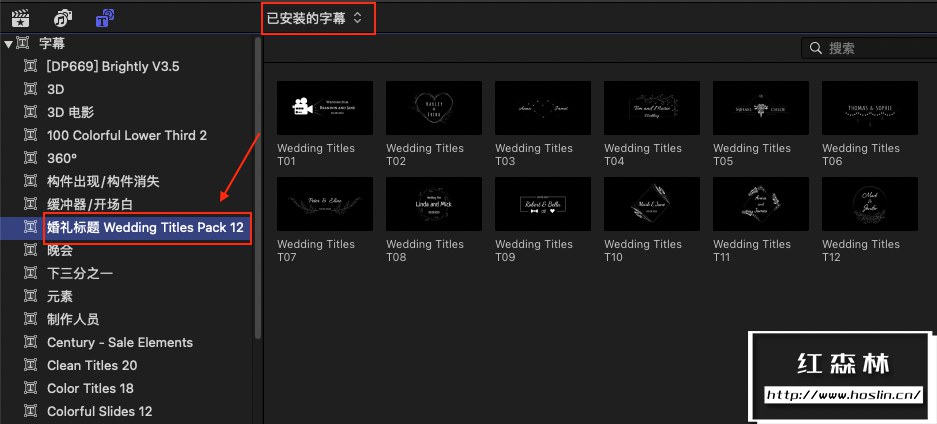Viewport: 937px width, 424px height.
Task: Click the search magnifier icon
Action: pos(815,48)
